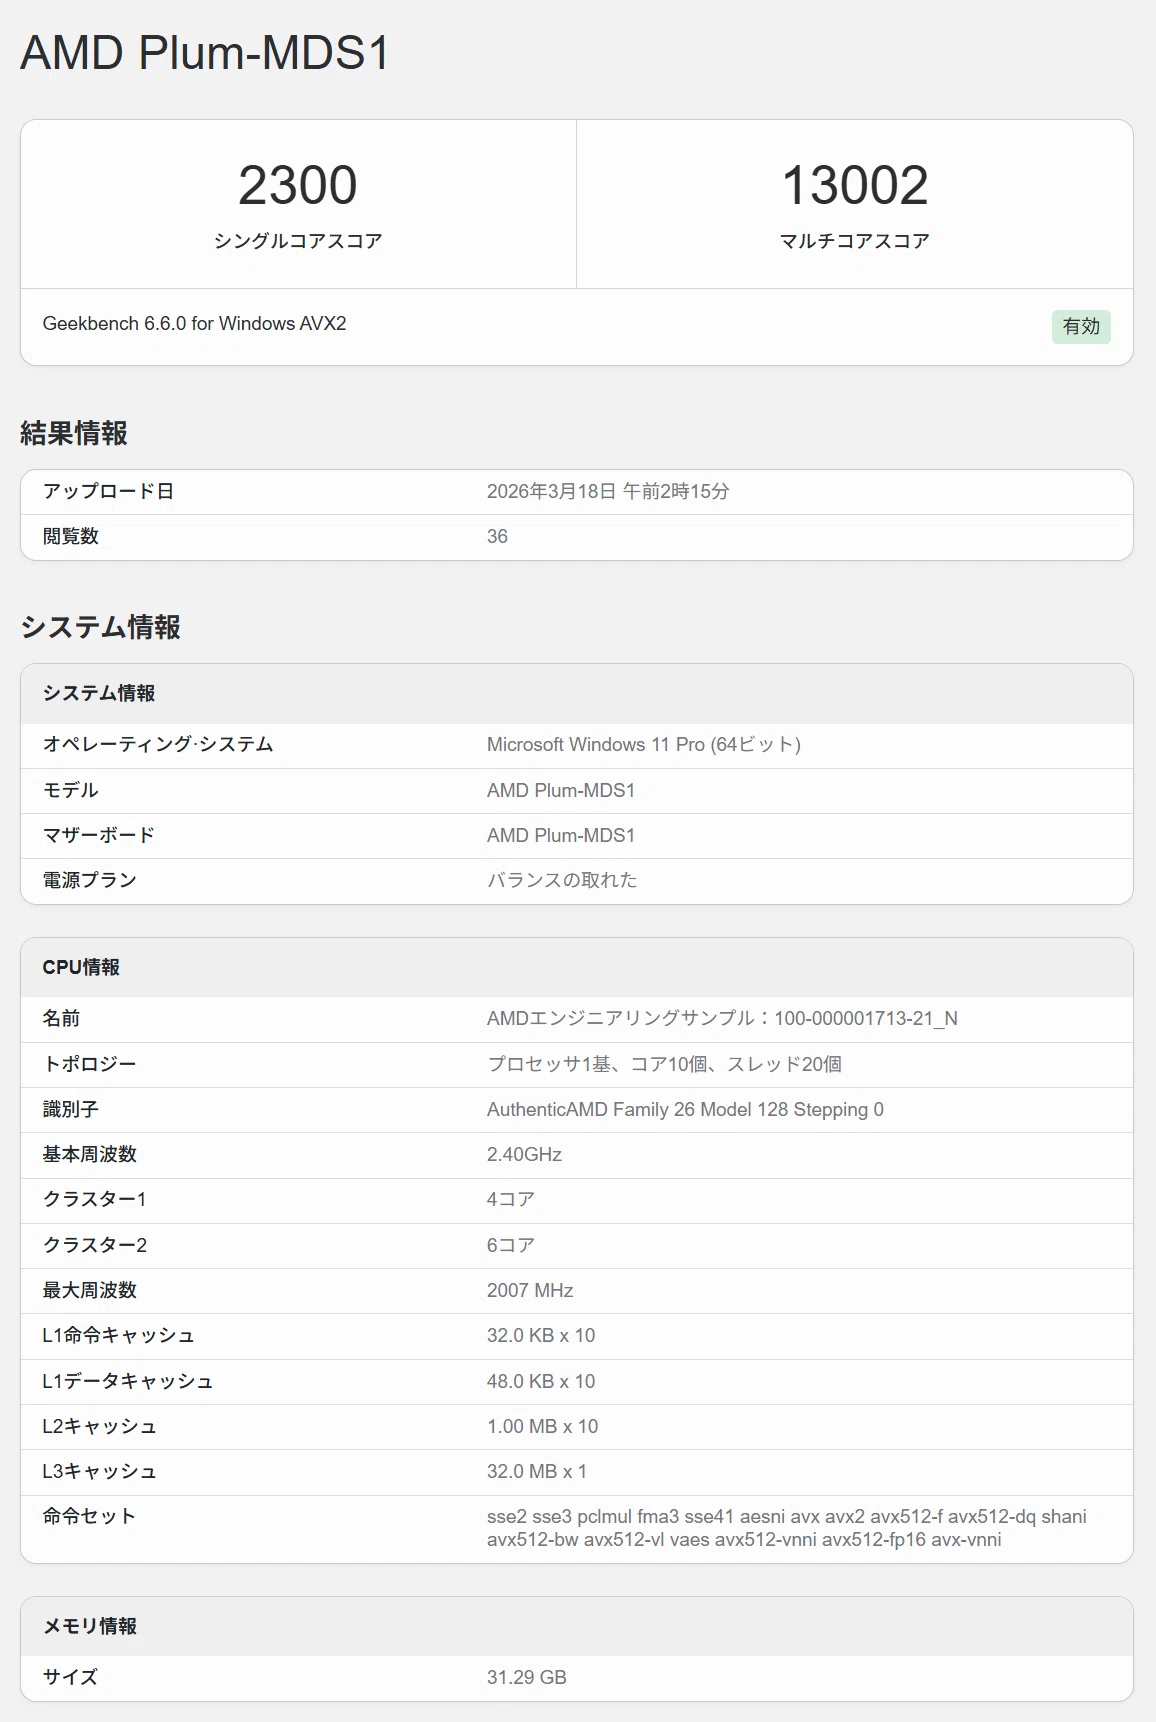
Task: Click the Geekbench 6.6.0 for Windows AVX2 text
Action: point(194,323)
